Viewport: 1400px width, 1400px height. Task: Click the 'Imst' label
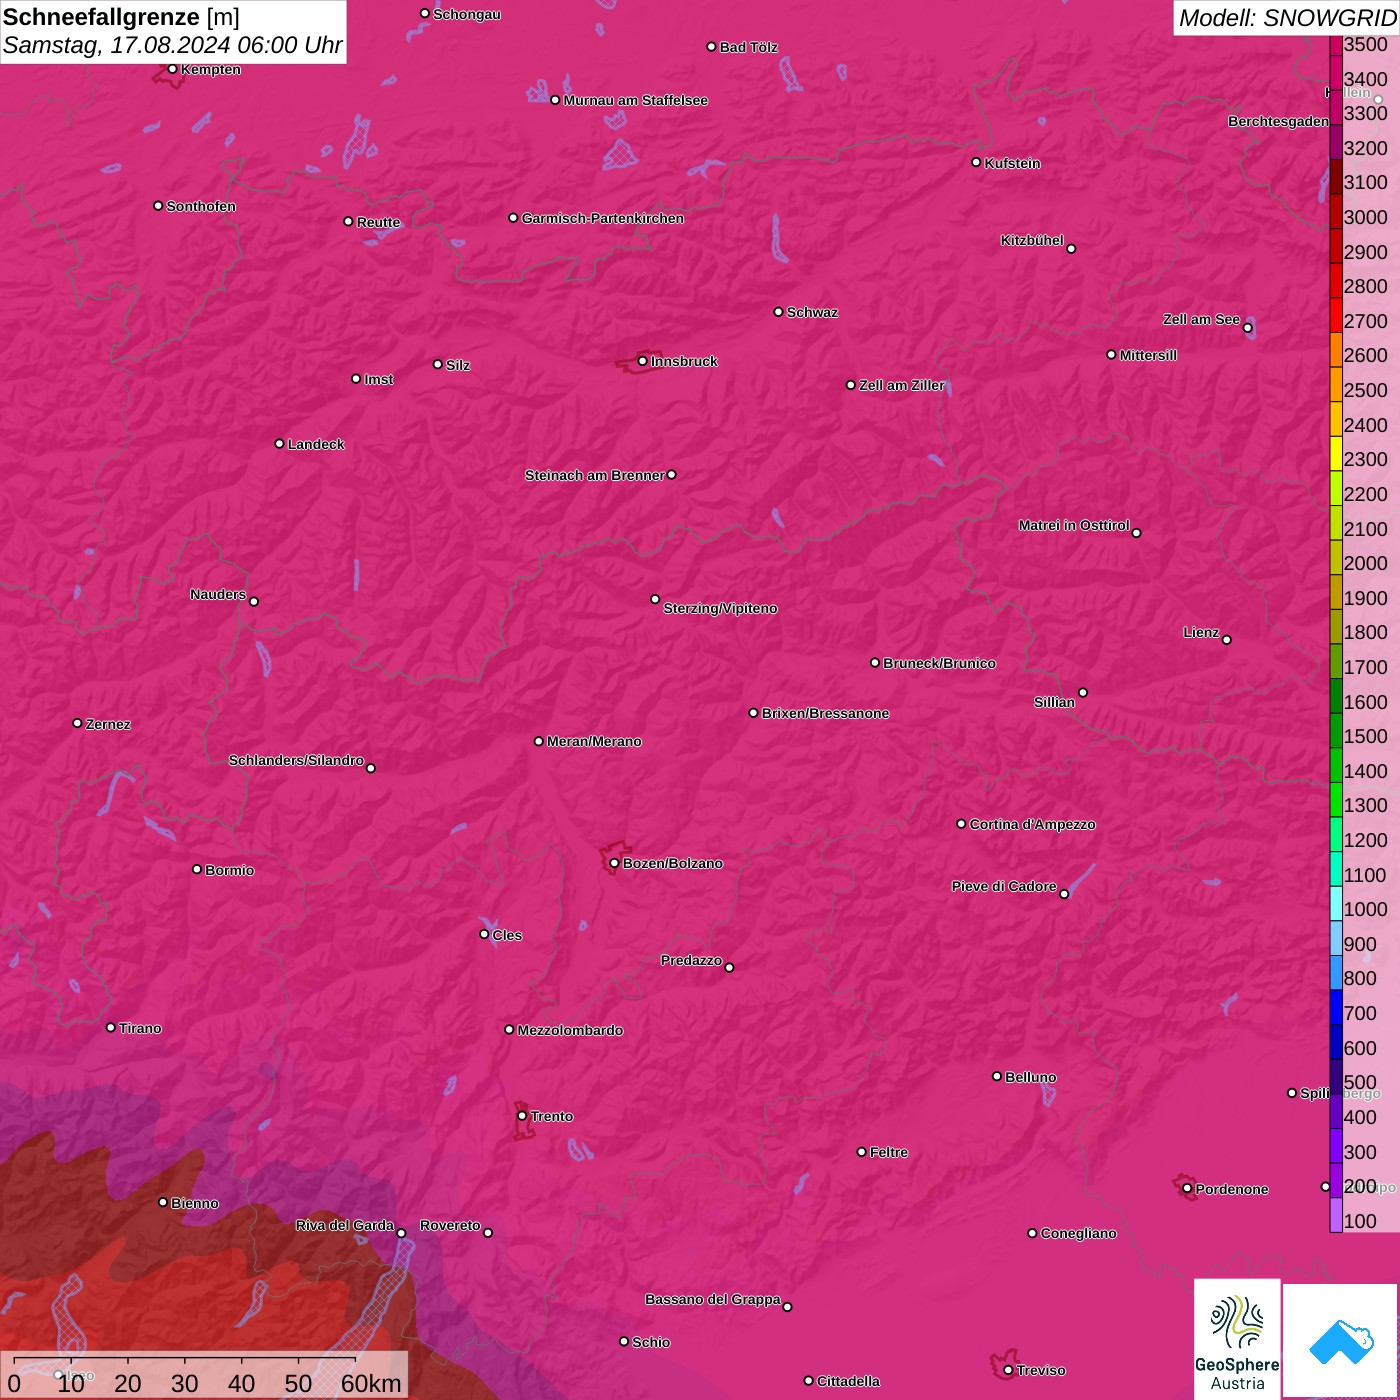379,379
